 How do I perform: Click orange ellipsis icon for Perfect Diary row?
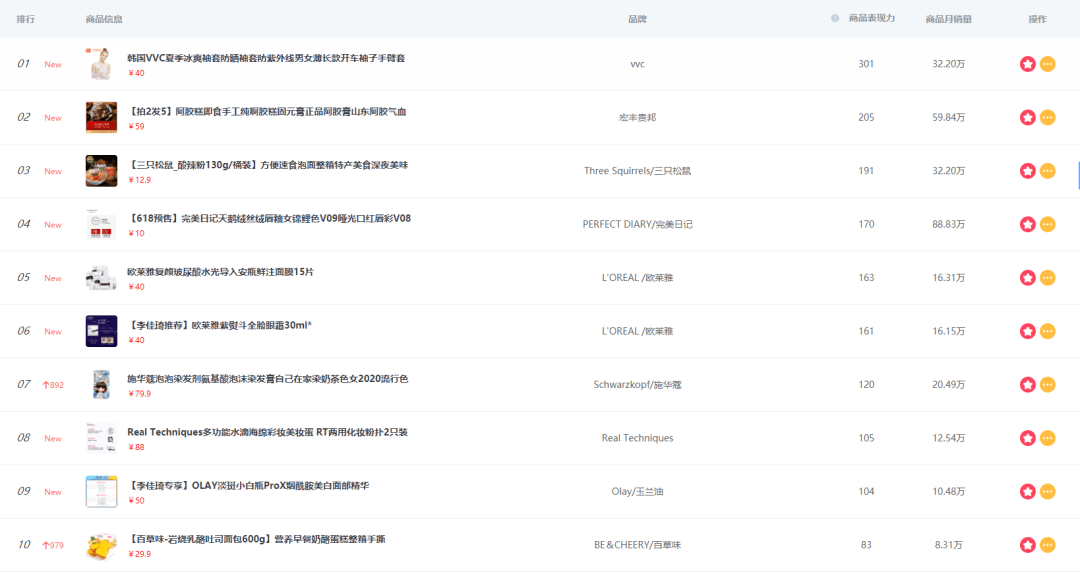[1047, 225]
